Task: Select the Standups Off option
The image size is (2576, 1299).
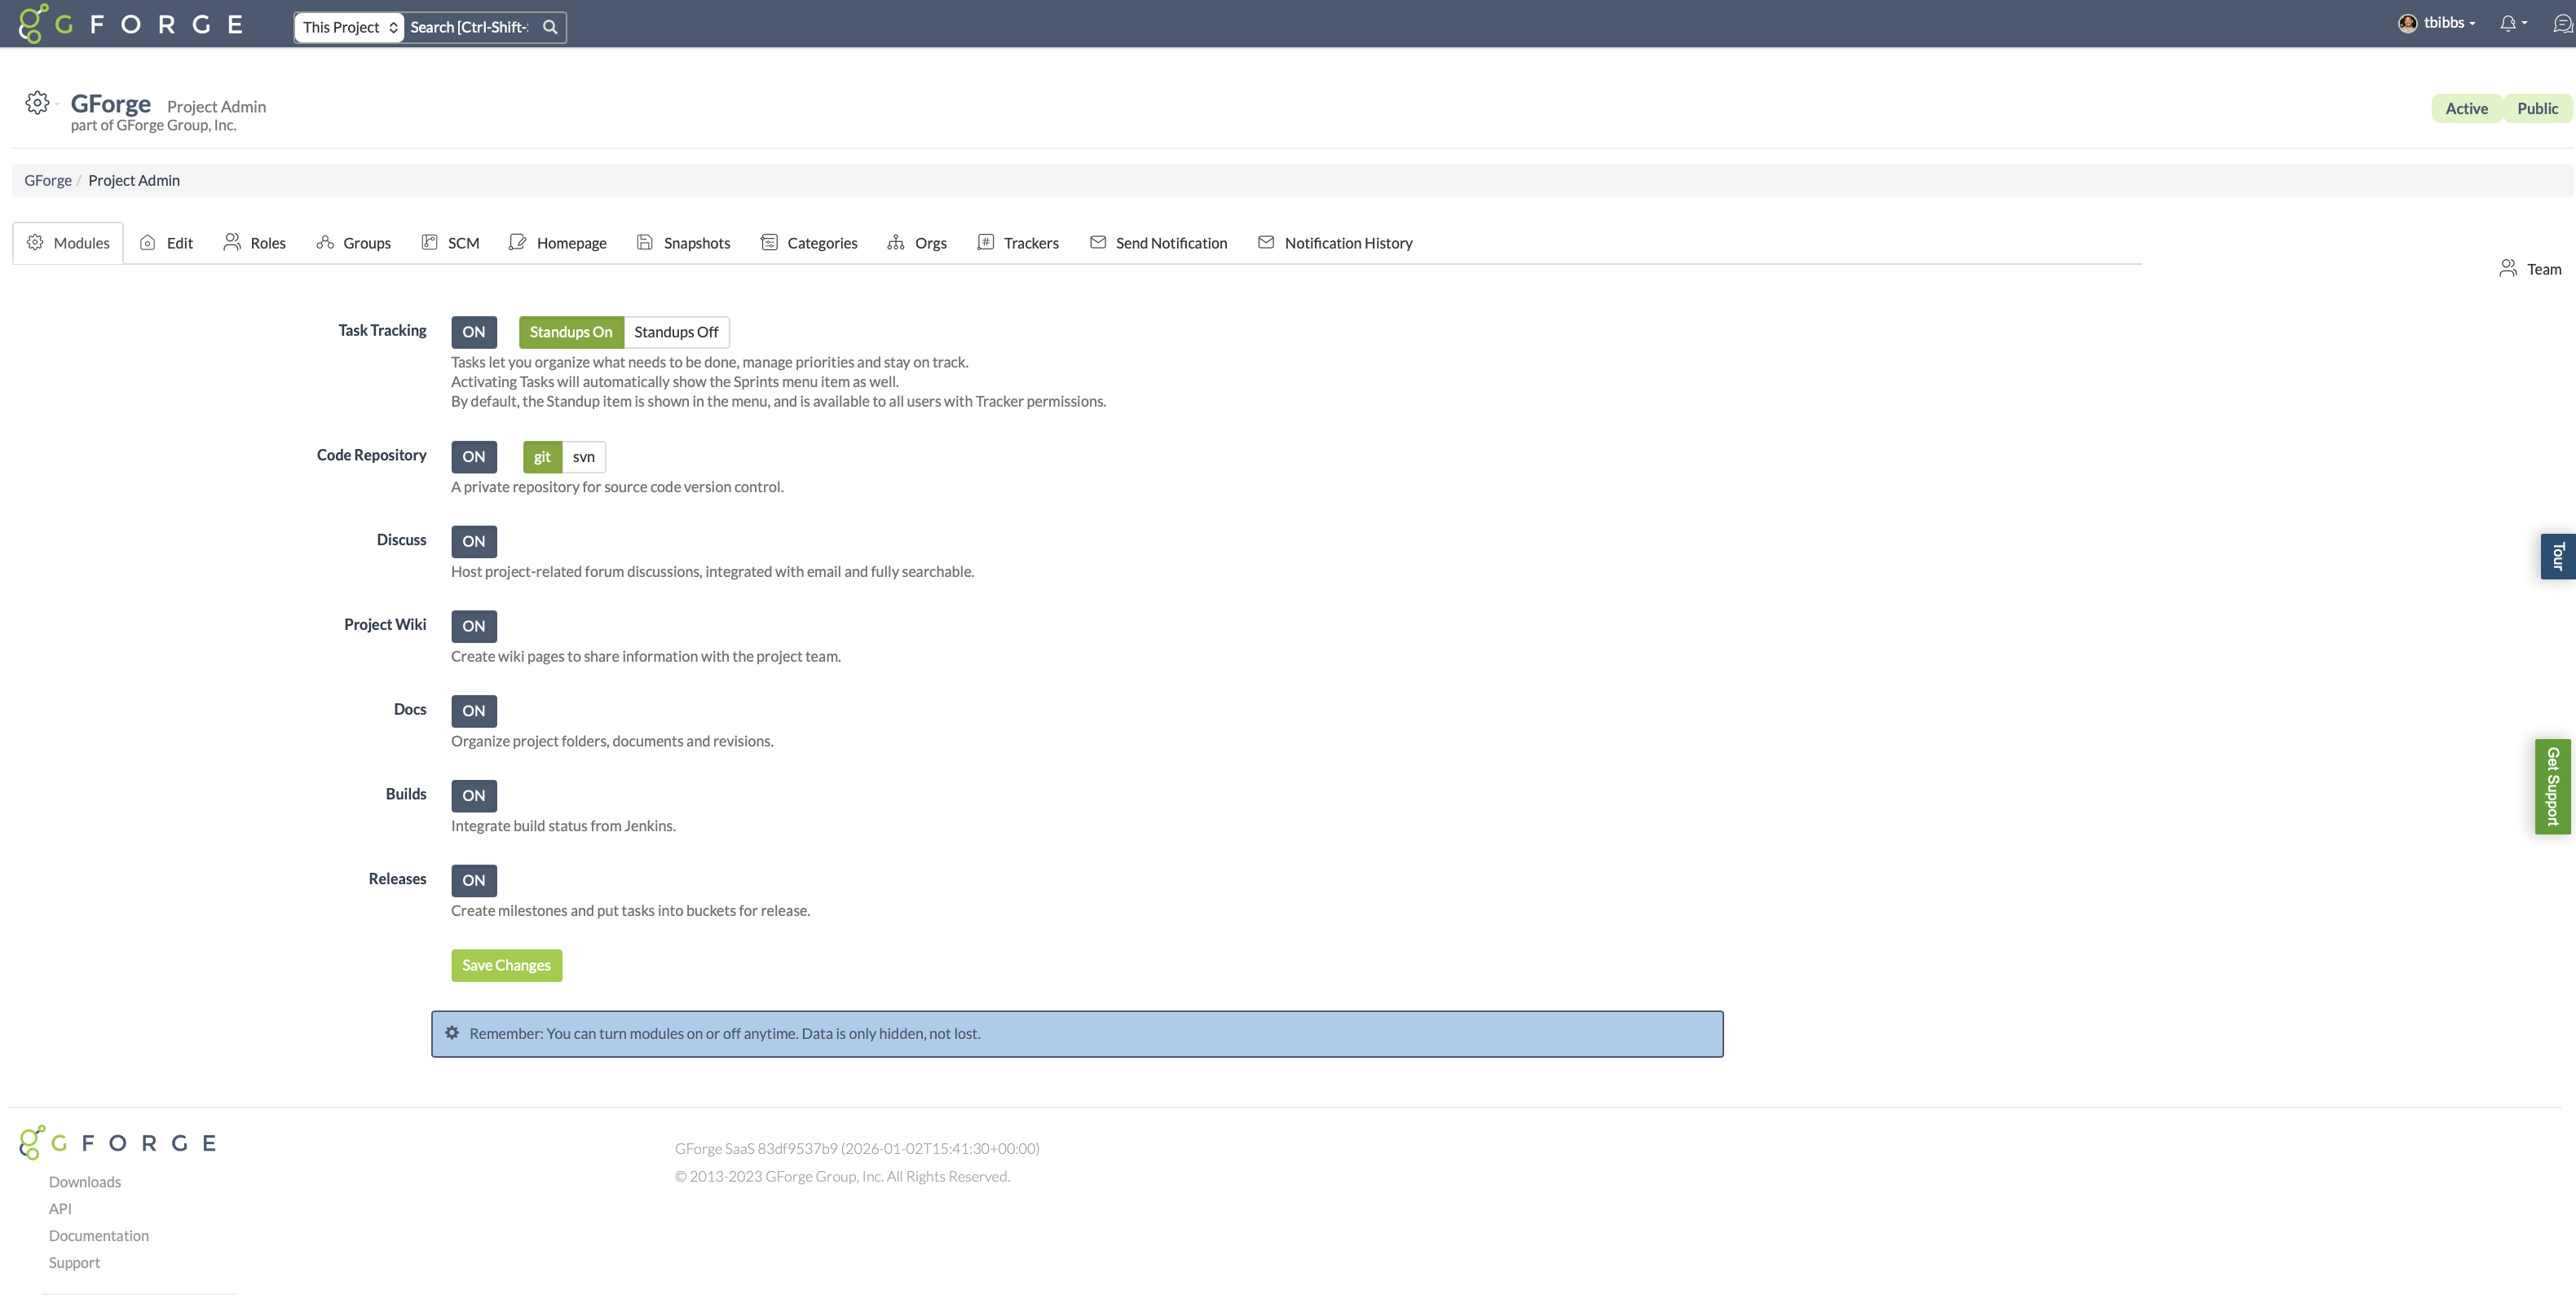Action: [676, 332]
